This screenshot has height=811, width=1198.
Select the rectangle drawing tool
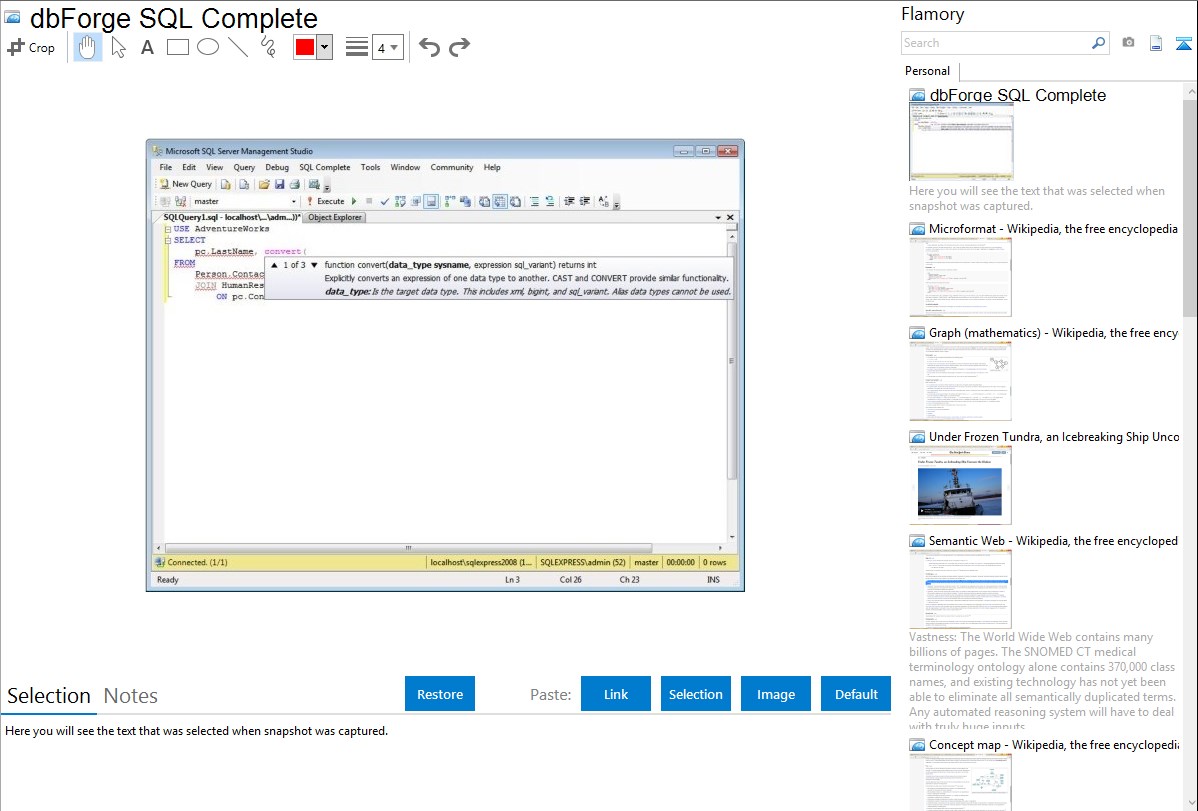coord(177,47)
